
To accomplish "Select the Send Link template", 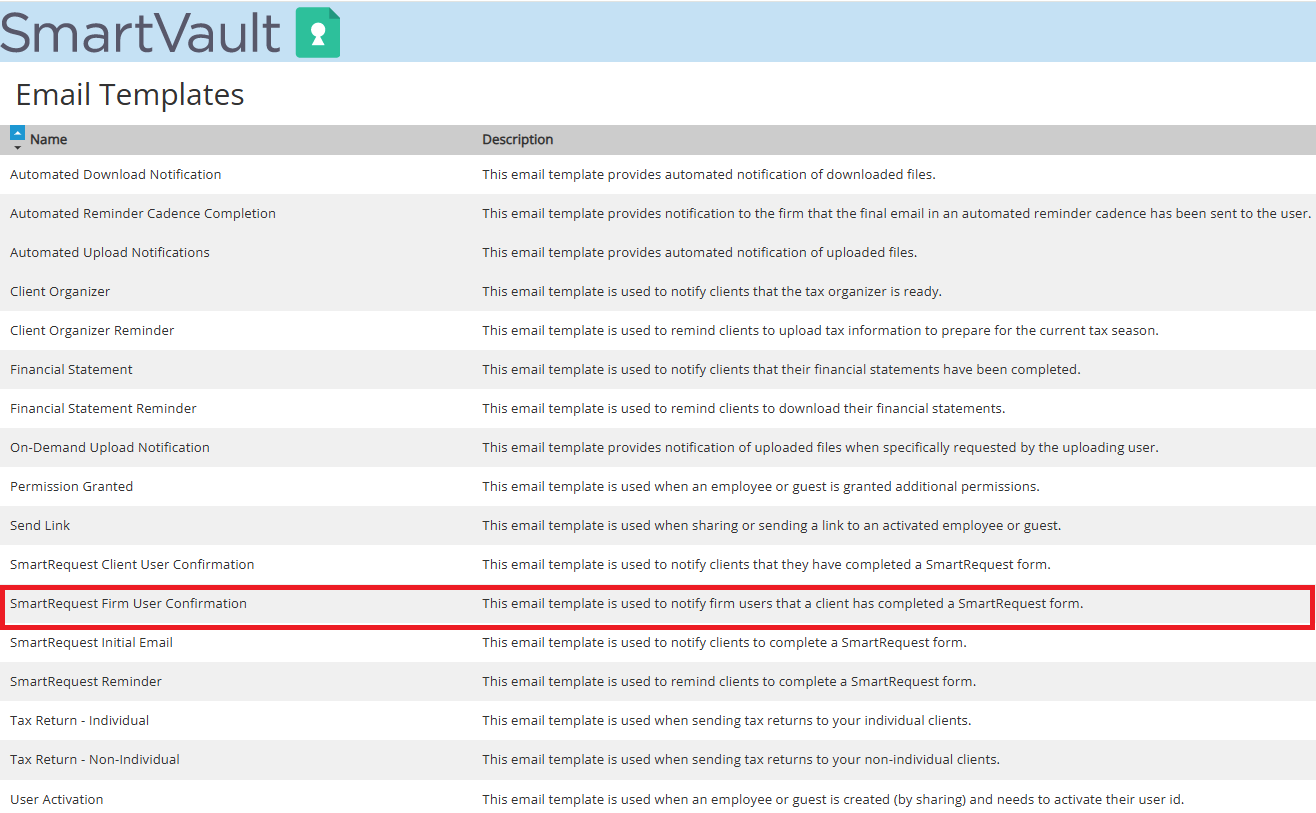I will pos(40,525).
